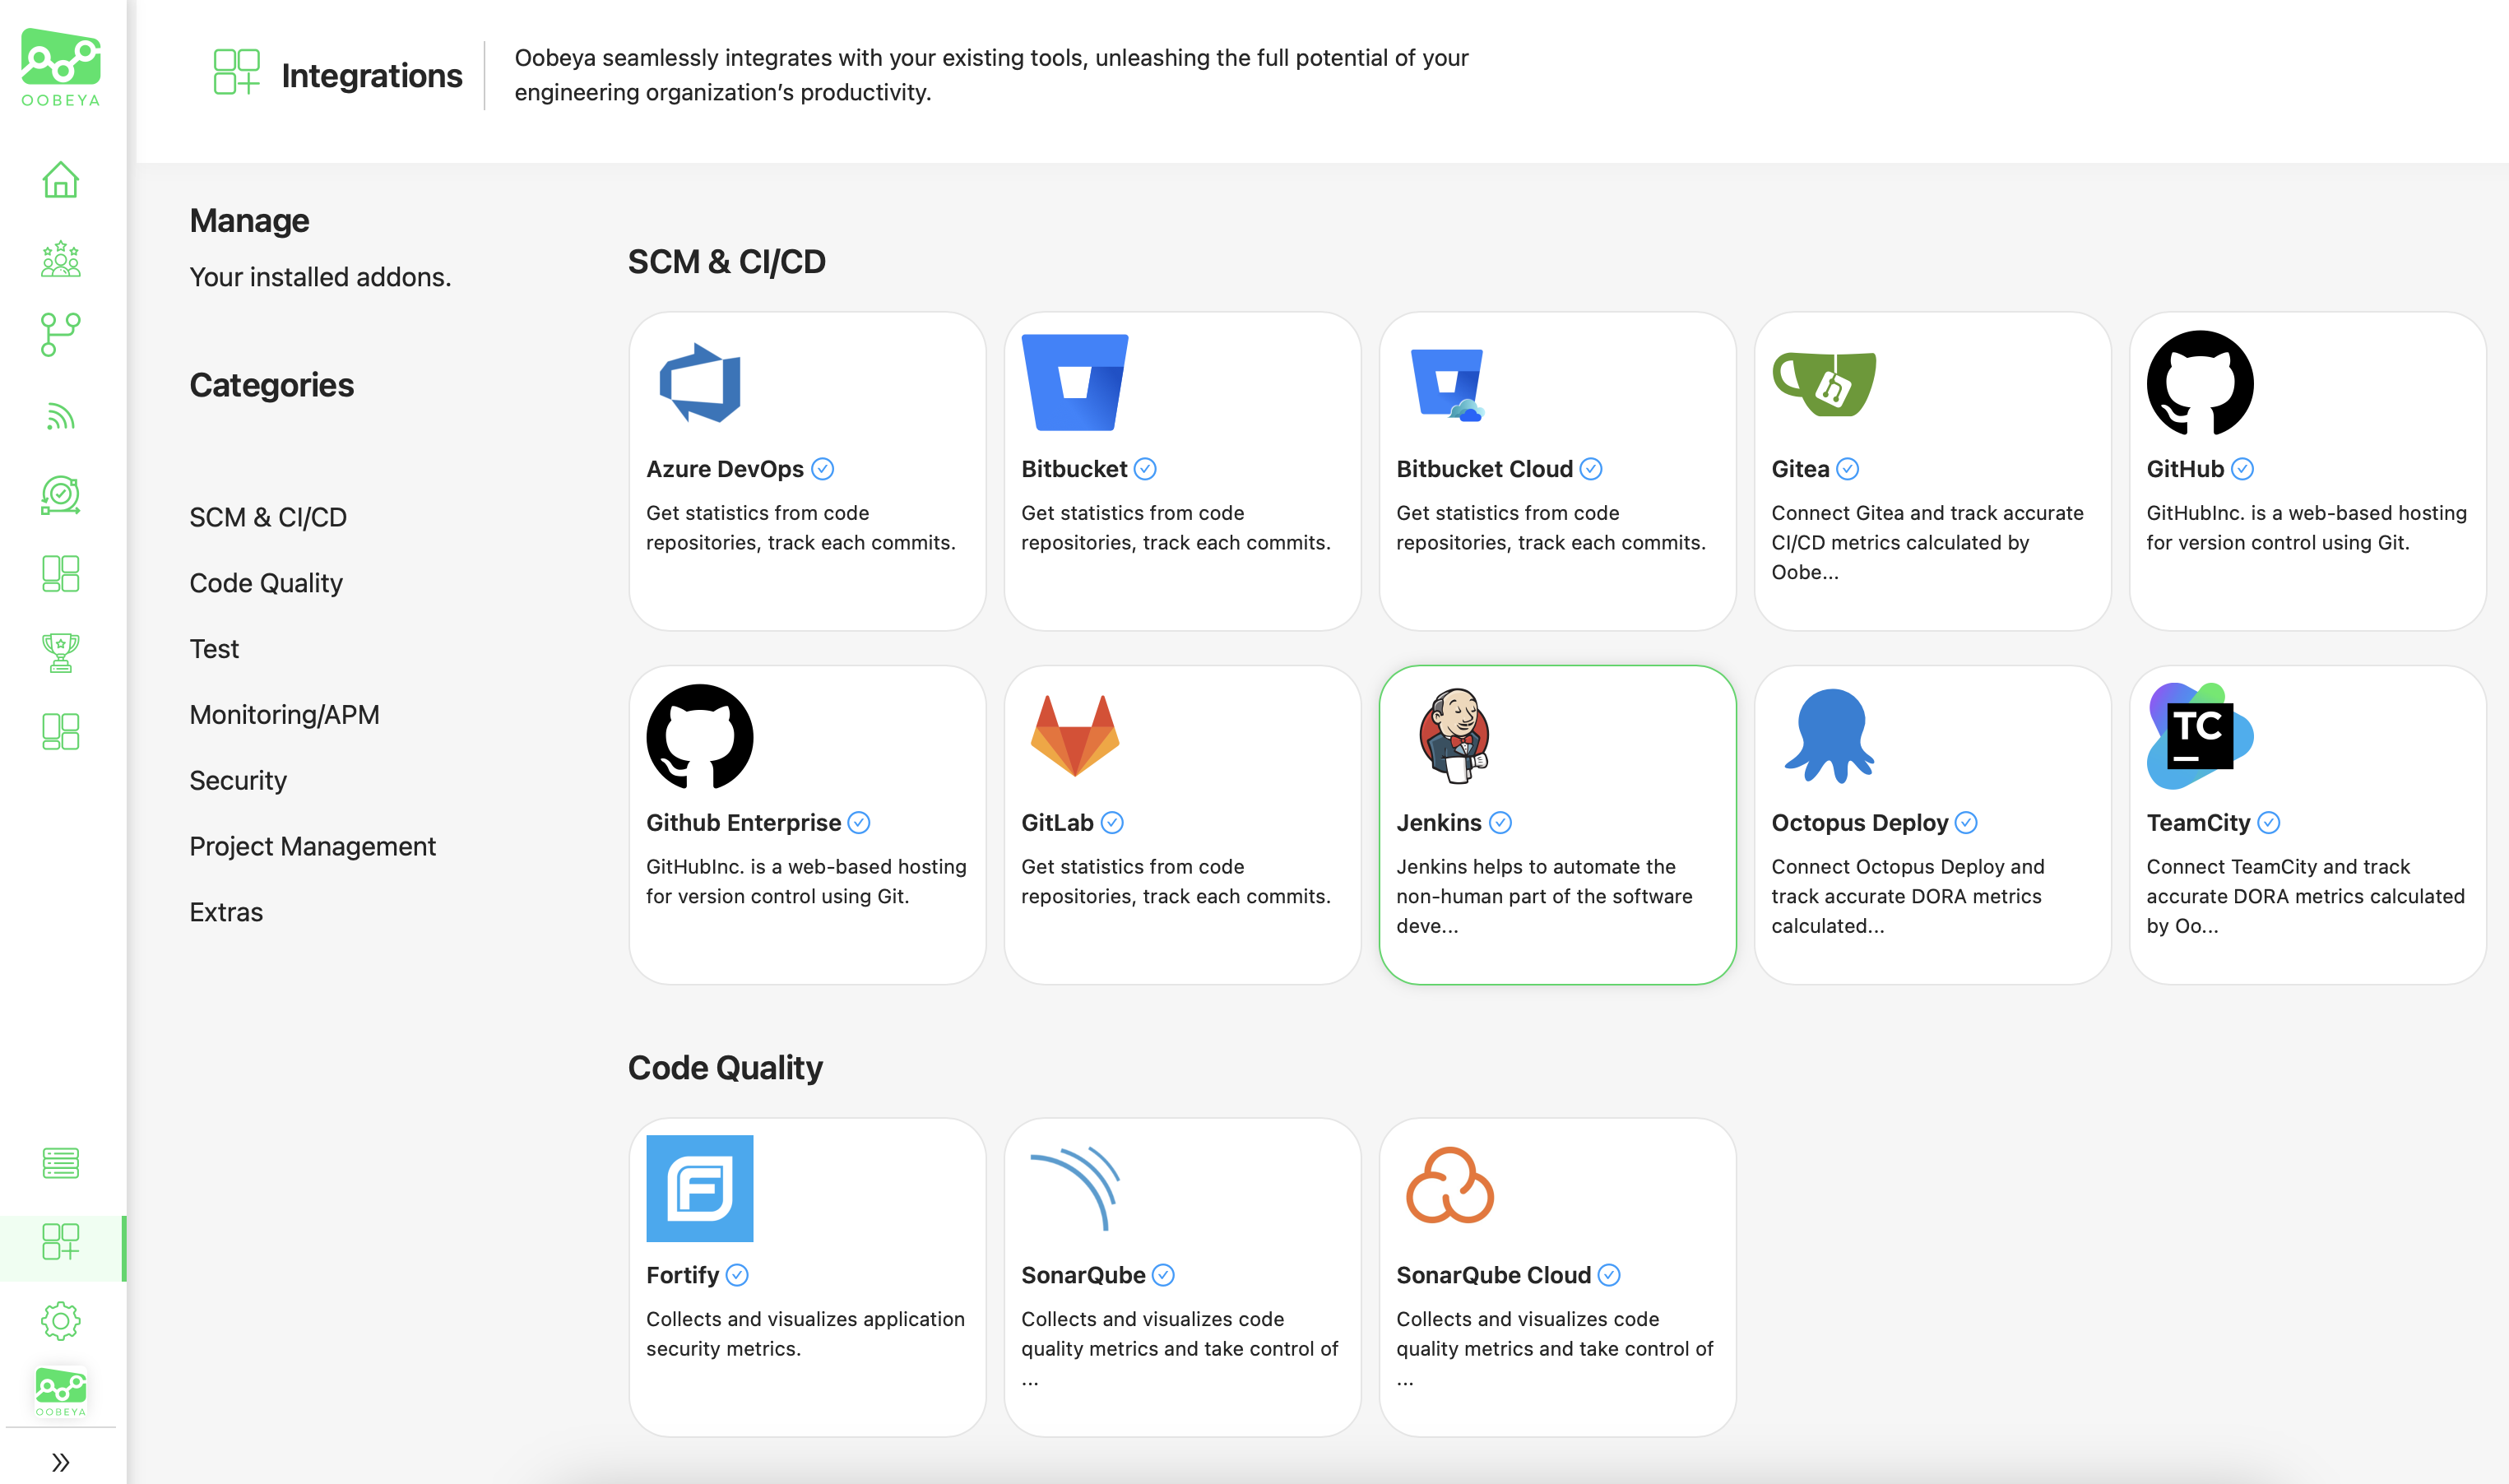Click the integrations icon in sidebar
This screenshot has width=2509, height=1484.
60,1242
